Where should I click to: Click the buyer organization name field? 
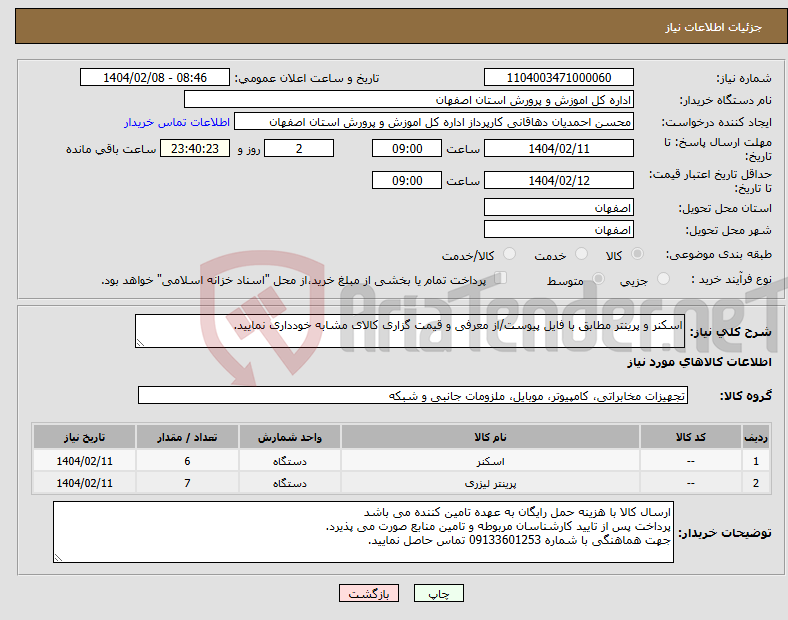pyautogui.click(x=409, y=99)
